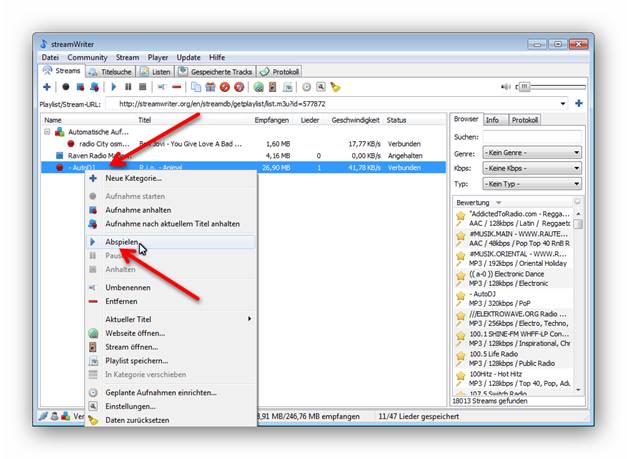627x459 pixels.
Task: Click the star icon of AddictedToRadio.com entry
Action: (461, 216)
